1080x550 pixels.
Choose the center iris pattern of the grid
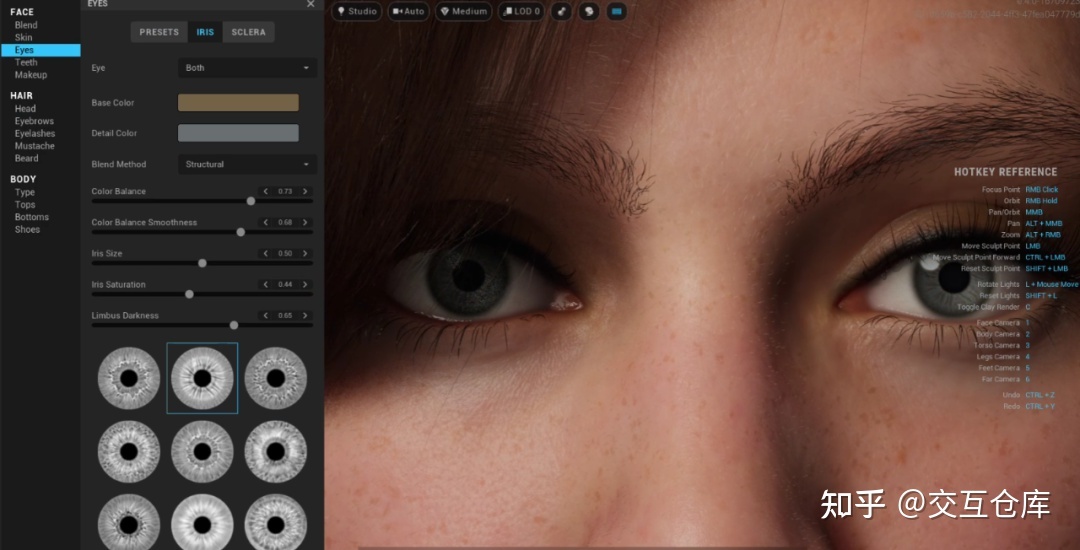(x=202, y=452)
